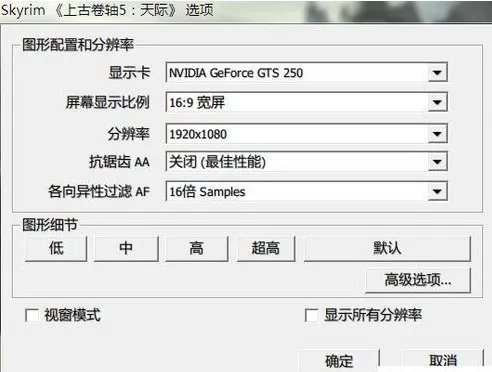Reset graphics detail with 默认 button

(387, 248)
